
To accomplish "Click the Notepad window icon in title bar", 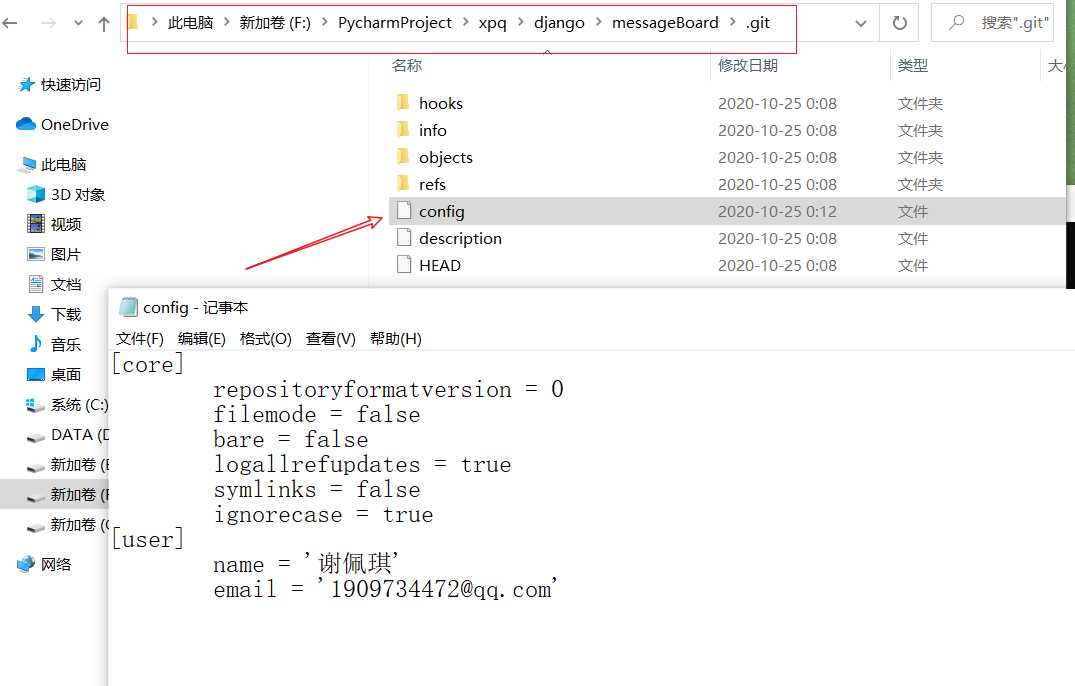I will pos(128,307).
